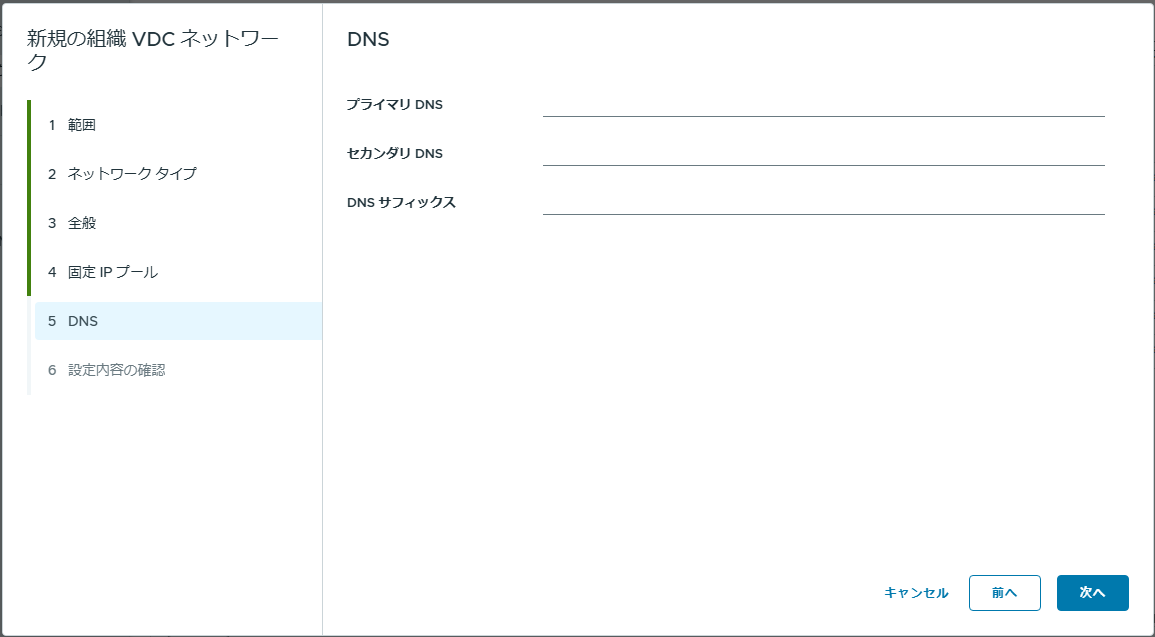Proceed with the 次へ button
The width and height of the screenshot is (1155, 637).
pos(1092,593)
